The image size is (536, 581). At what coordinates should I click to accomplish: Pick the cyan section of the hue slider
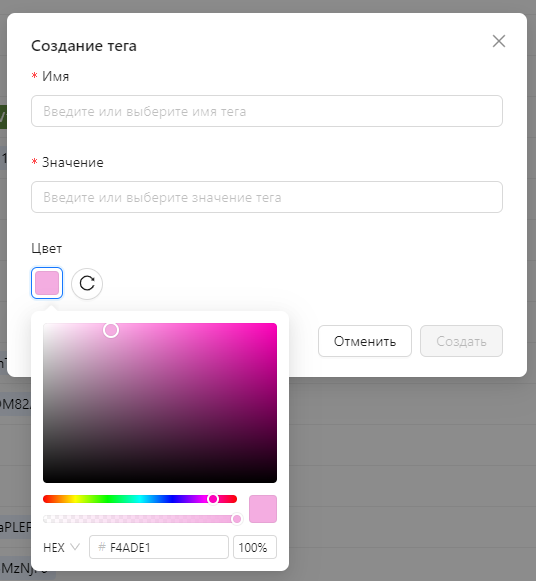(140, 499)
